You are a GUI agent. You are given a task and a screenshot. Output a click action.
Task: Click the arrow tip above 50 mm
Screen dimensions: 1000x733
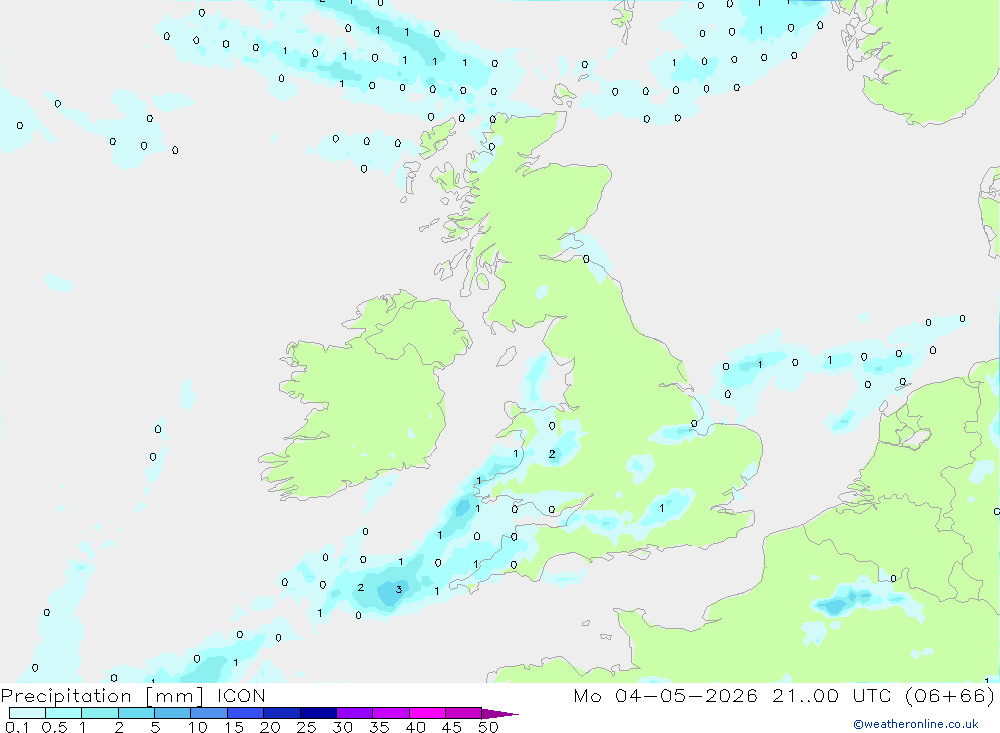500,714
